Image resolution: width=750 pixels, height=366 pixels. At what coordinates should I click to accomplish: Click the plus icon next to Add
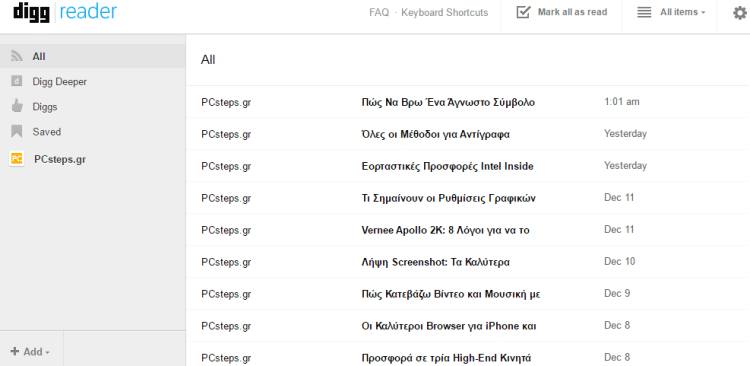point(15,352)
